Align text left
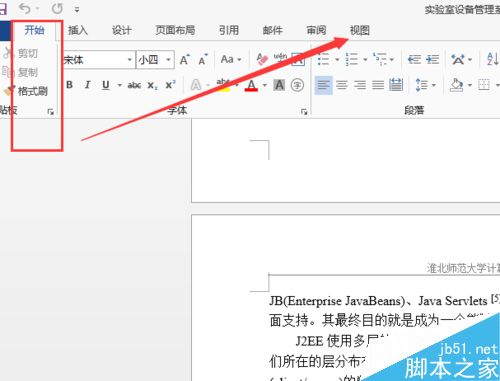This screenshot has height=381, width=500. [x=323, y=85]
